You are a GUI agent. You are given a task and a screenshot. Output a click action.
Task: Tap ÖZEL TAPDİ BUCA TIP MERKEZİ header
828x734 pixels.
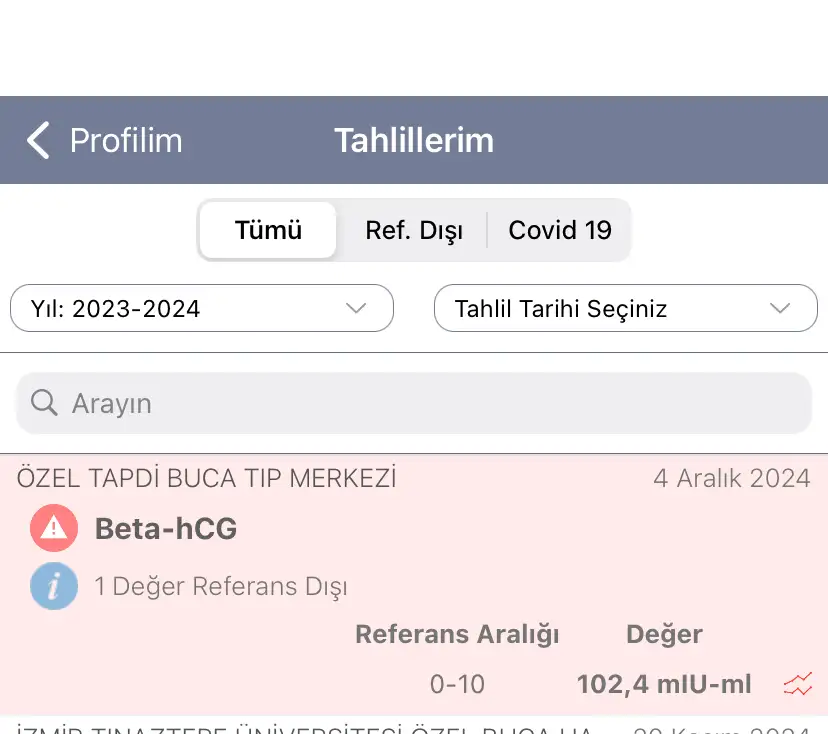click(207, 479)
